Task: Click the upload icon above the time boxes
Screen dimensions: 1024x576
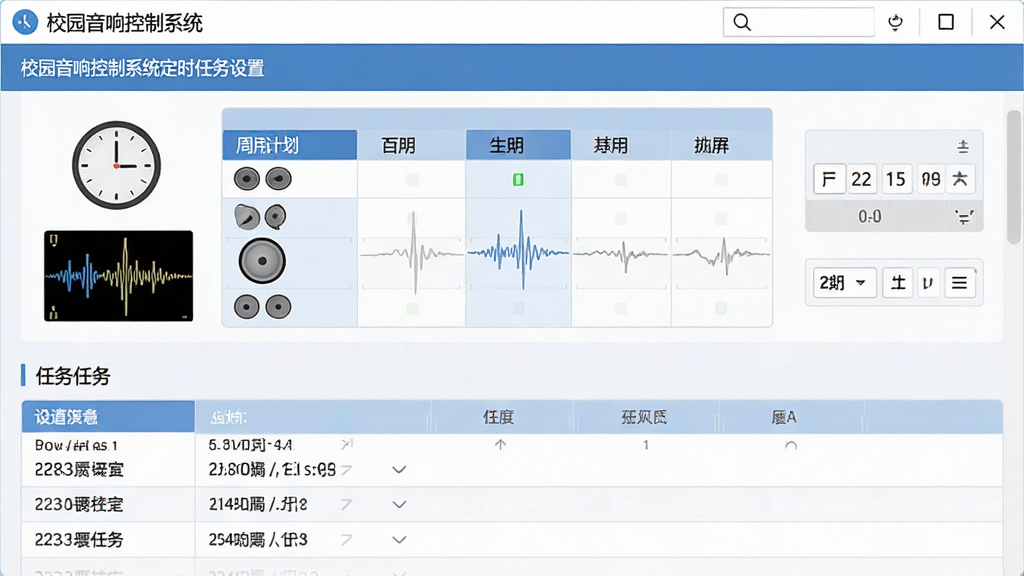Action: (x=963, y=146)
